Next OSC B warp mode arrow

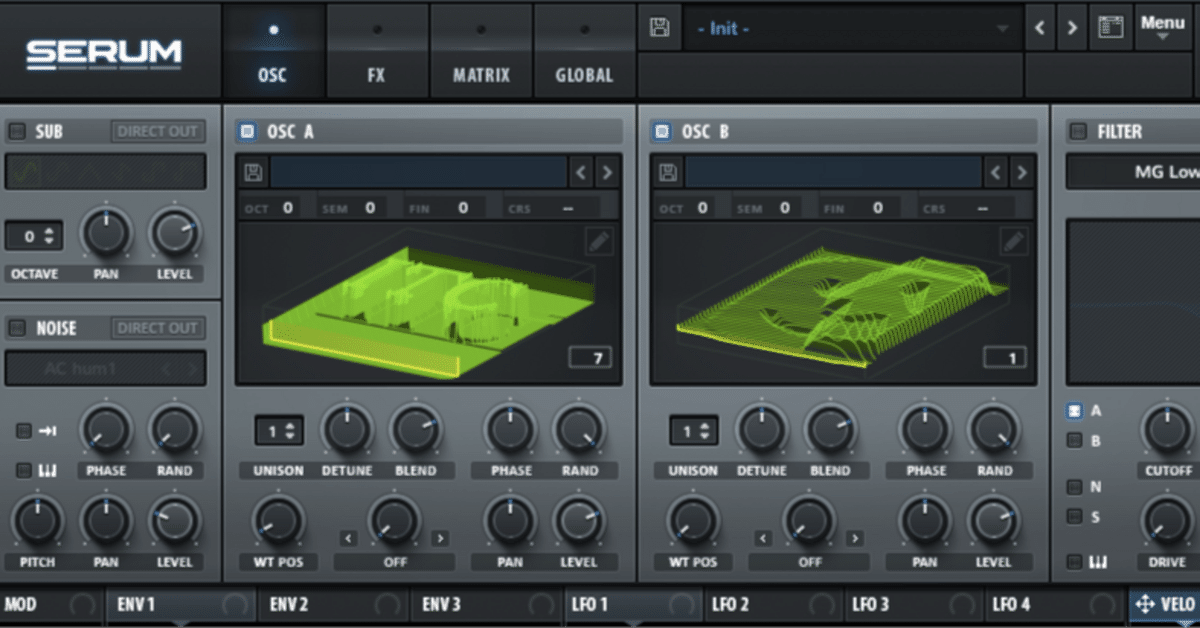[x=854, y=539]
